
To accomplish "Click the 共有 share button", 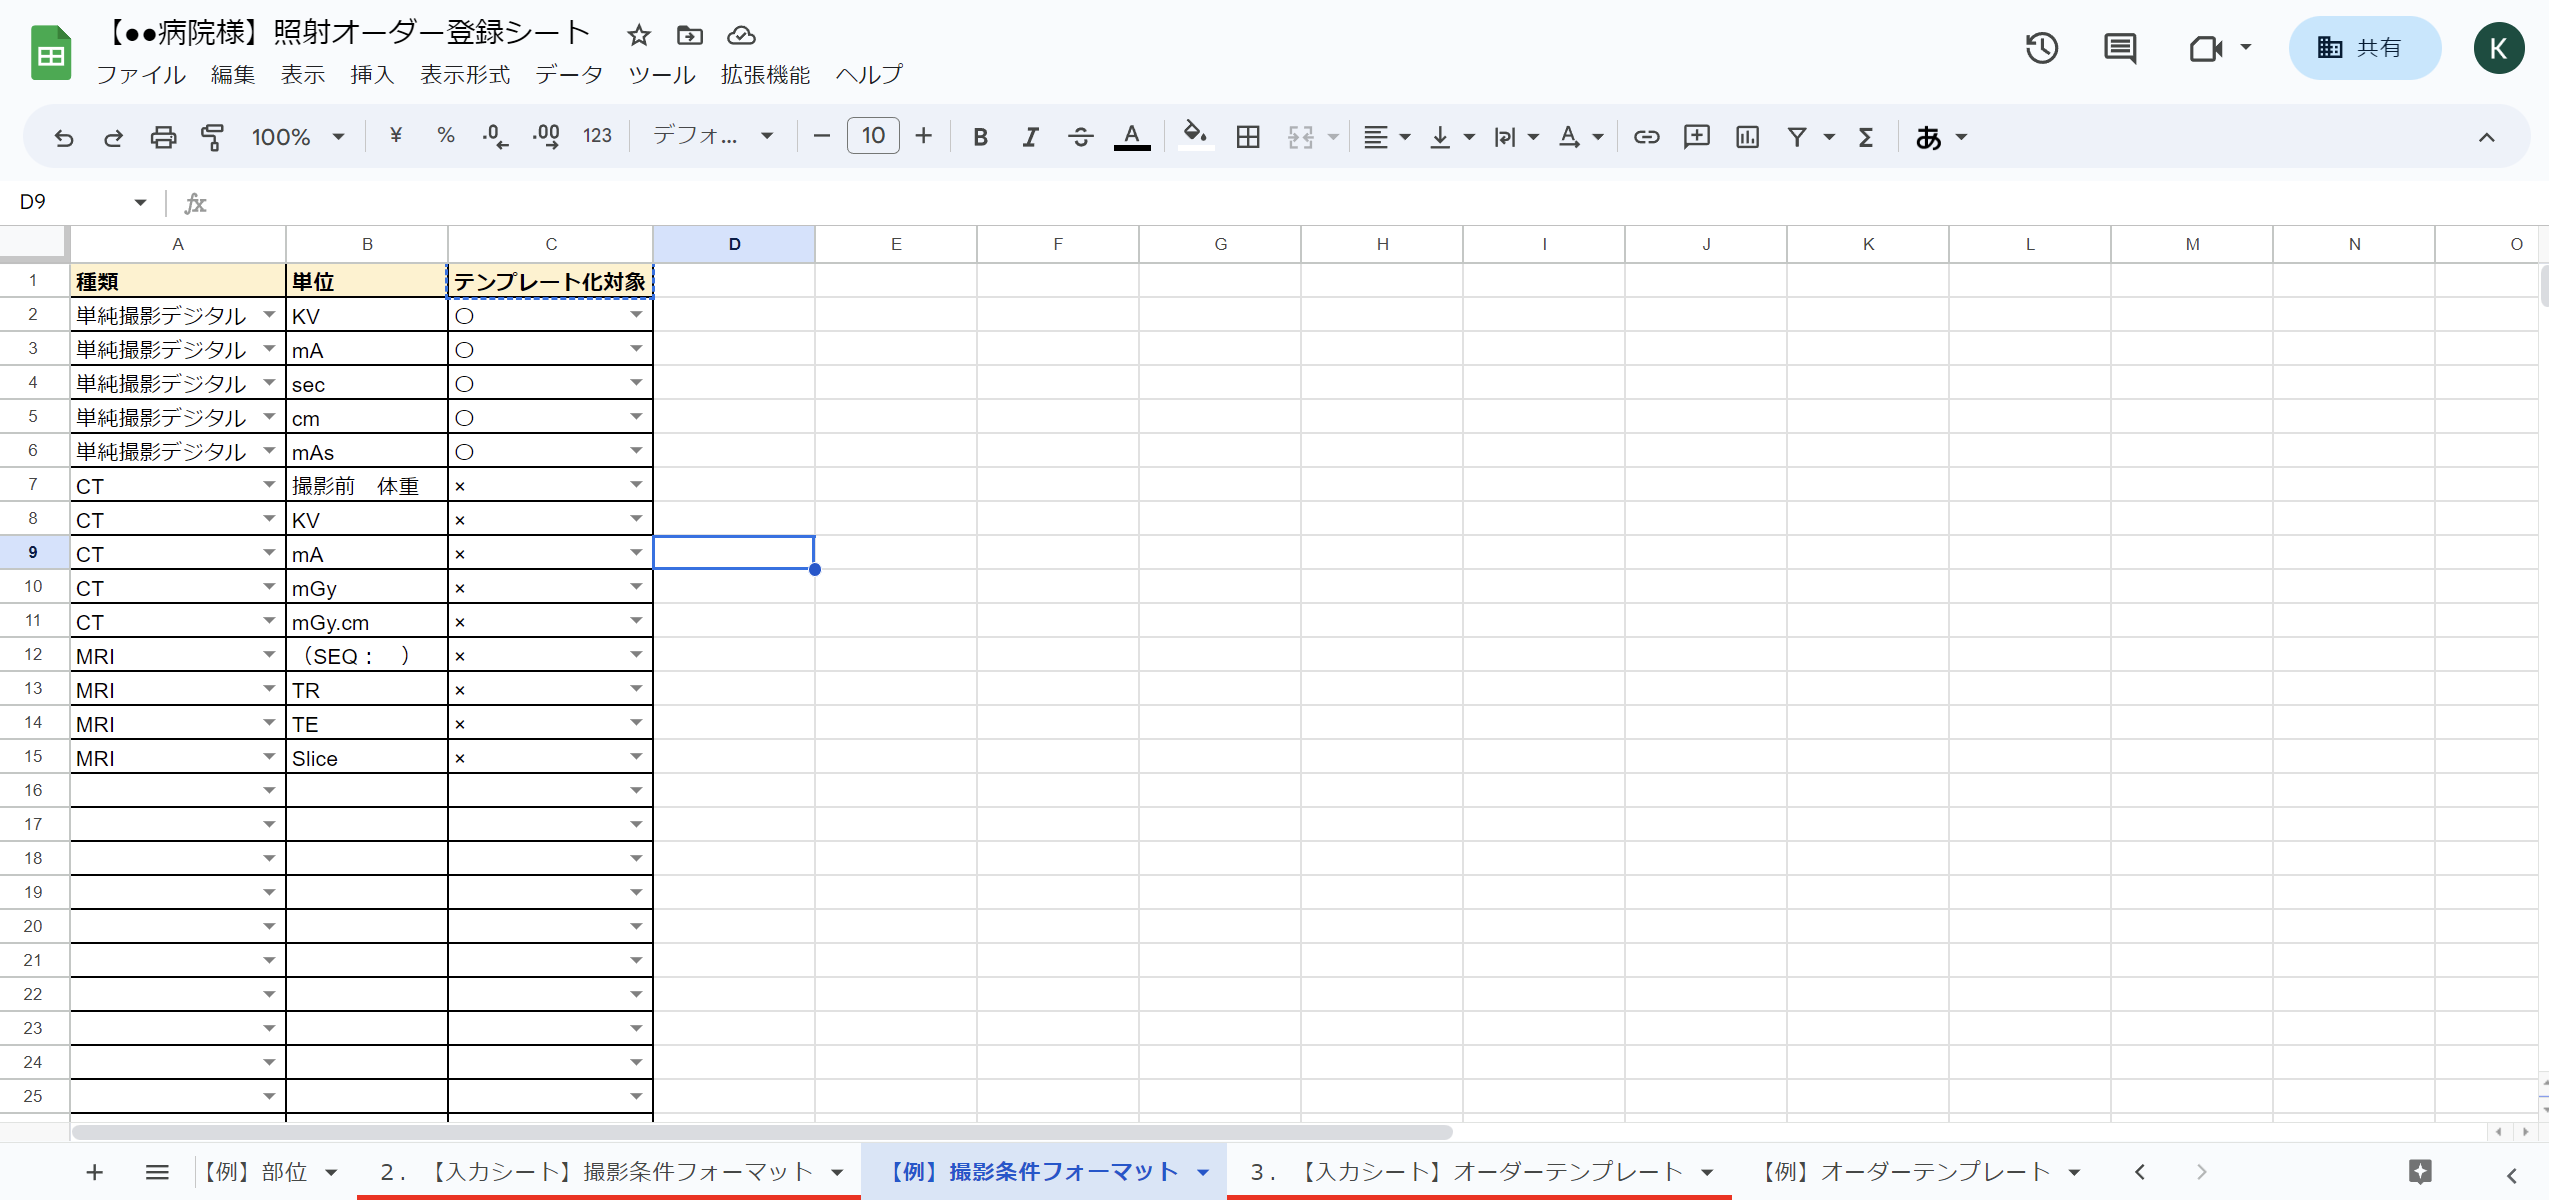I will pos(2364,48).
